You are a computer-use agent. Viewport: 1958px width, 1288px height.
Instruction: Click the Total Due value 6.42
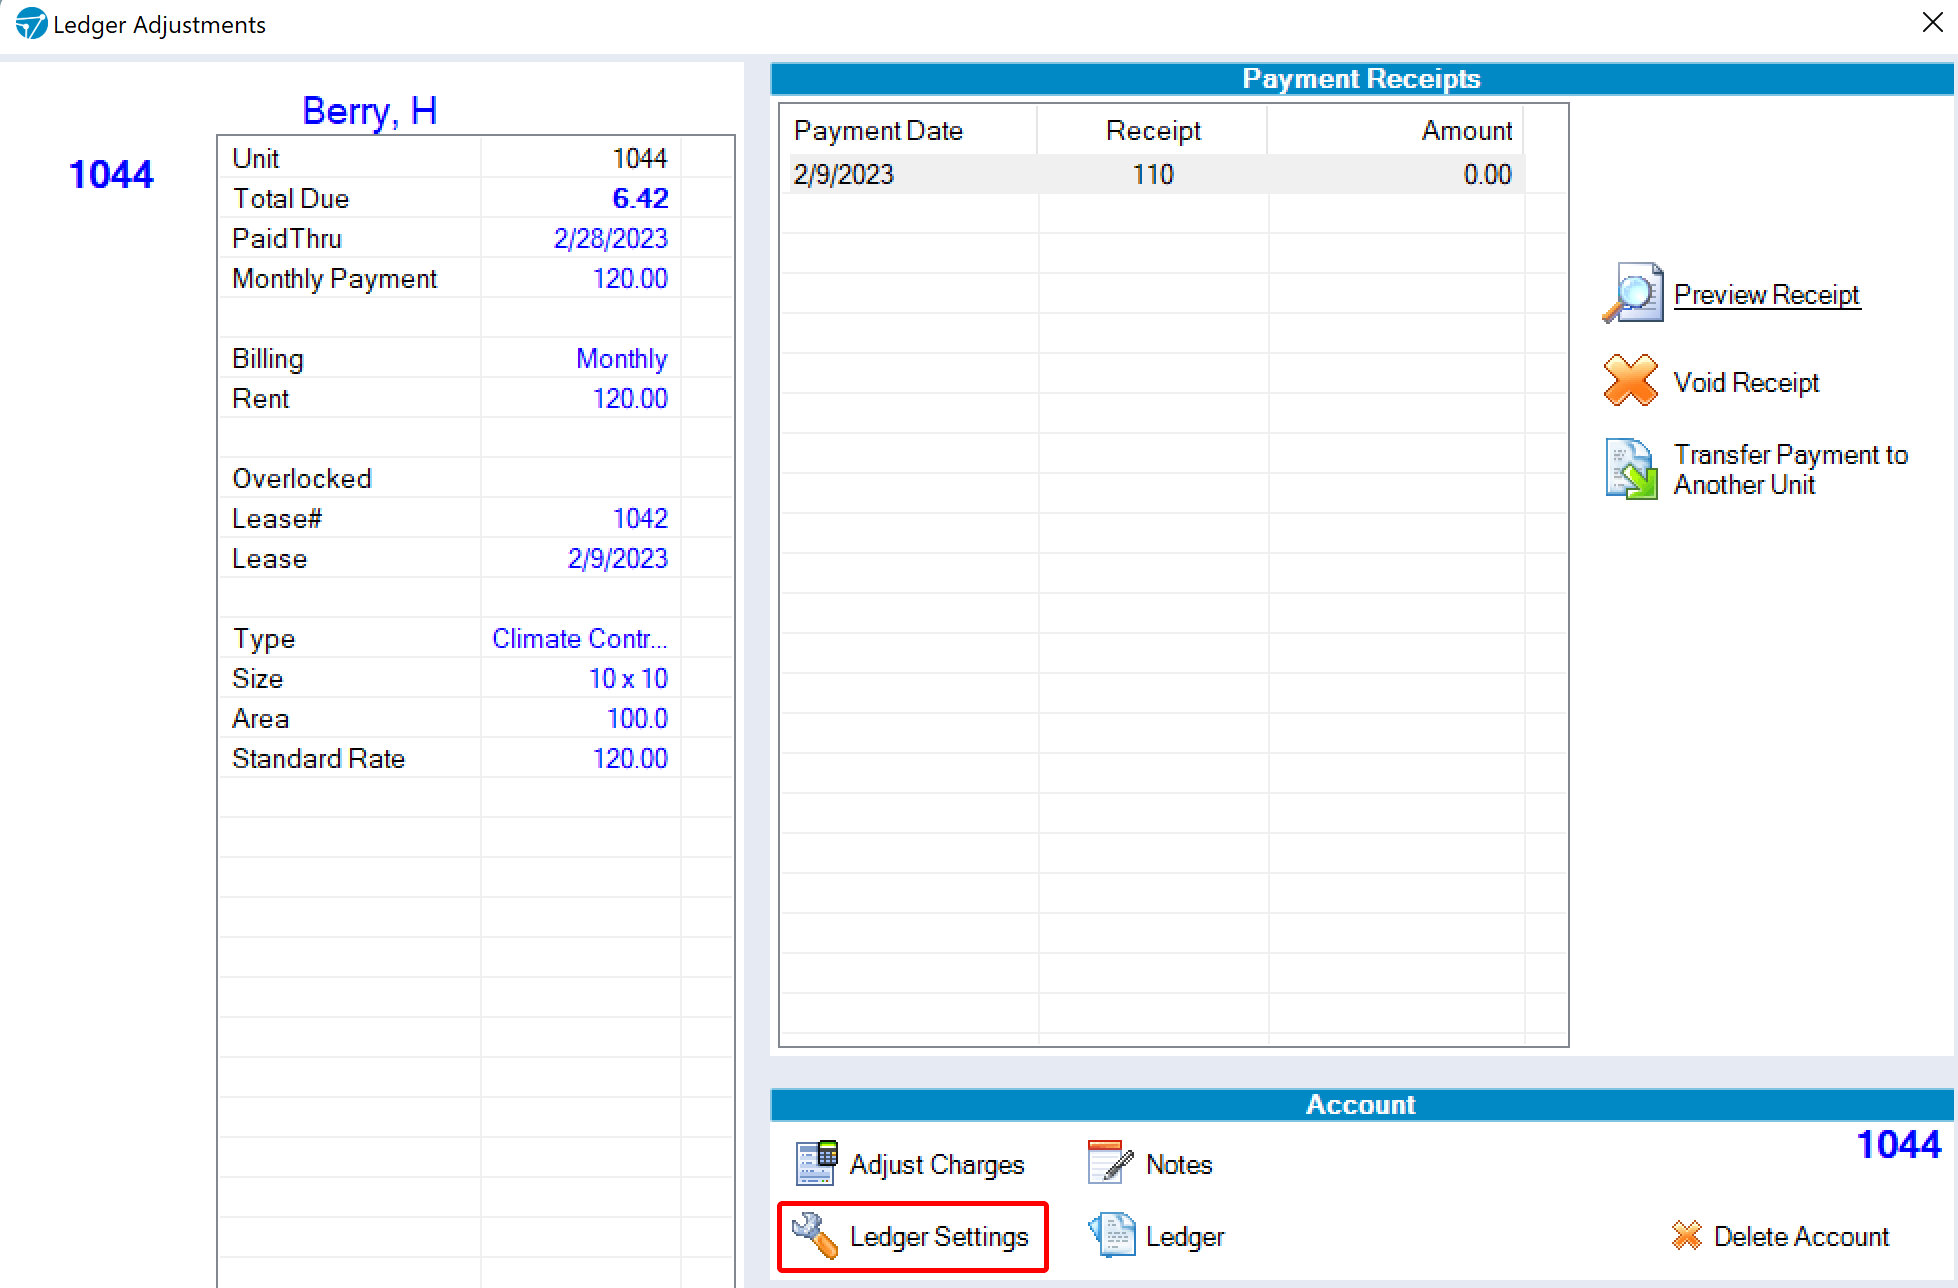click(x=640, y=198)
